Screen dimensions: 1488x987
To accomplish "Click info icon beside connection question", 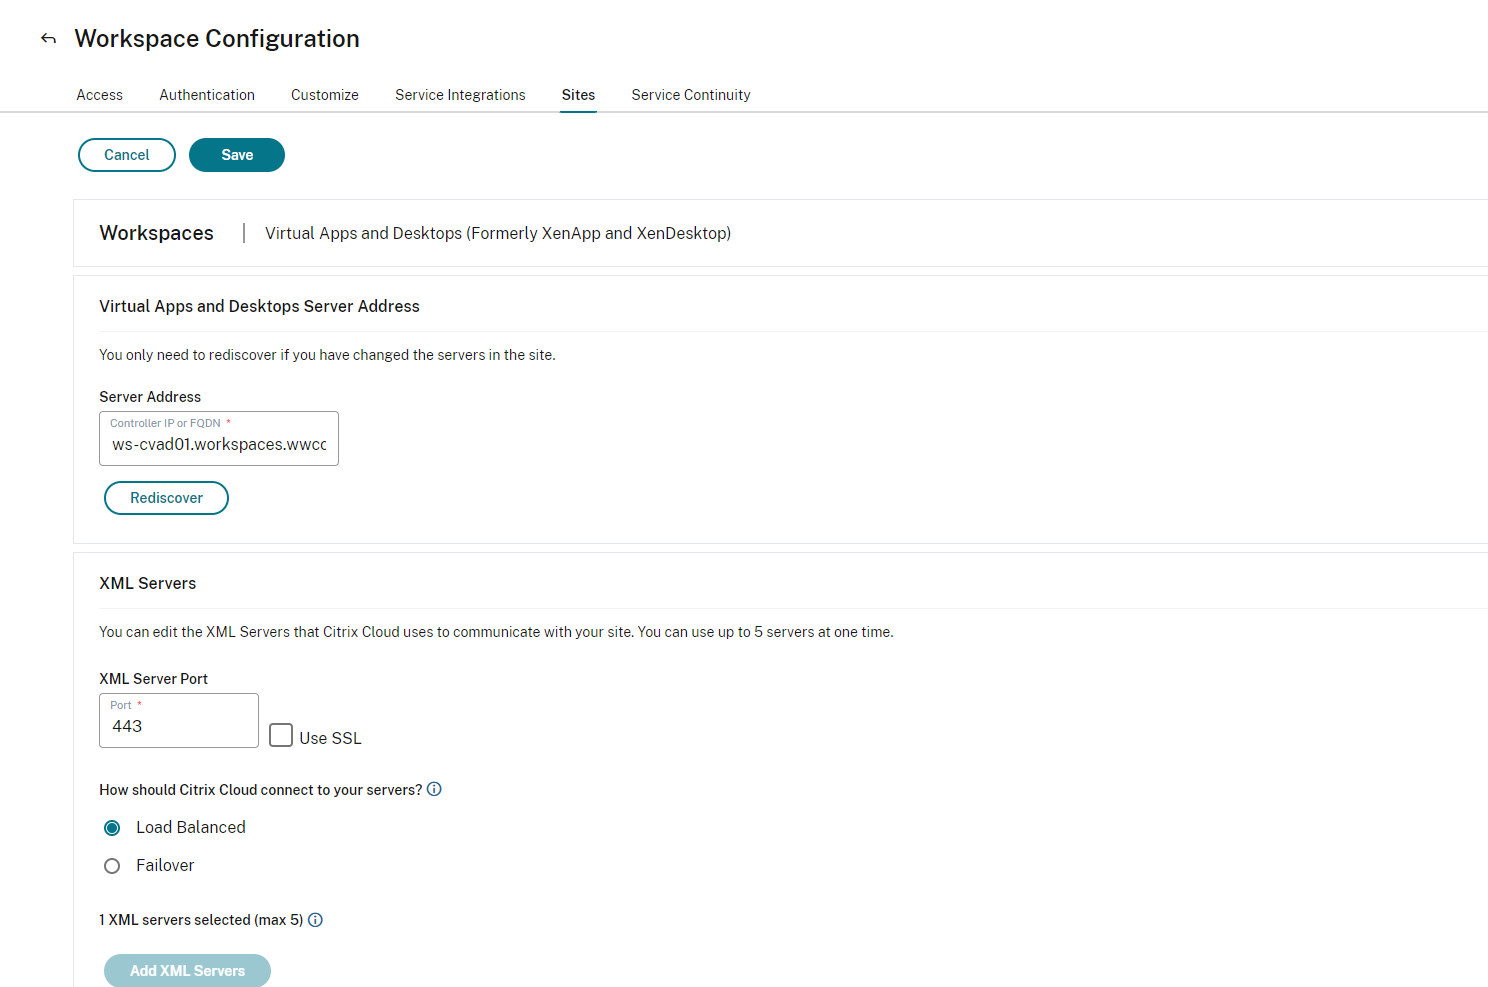I will pyautogui.click(x=434, y=789).
